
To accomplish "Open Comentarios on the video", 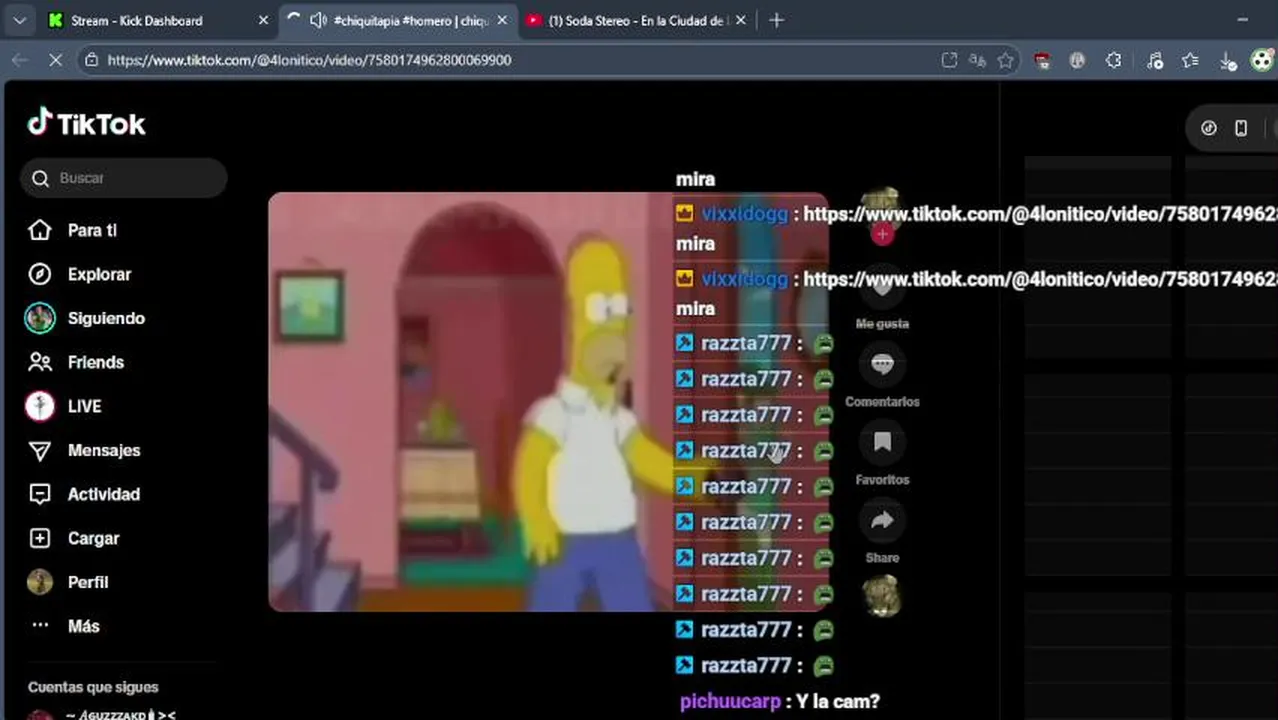I will (x=882, y=364).
